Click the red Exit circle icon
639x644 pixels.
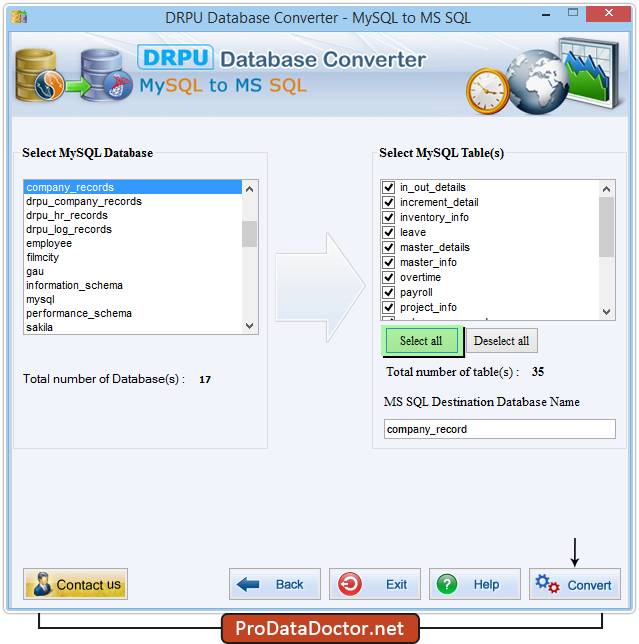(x=349, y=584)
